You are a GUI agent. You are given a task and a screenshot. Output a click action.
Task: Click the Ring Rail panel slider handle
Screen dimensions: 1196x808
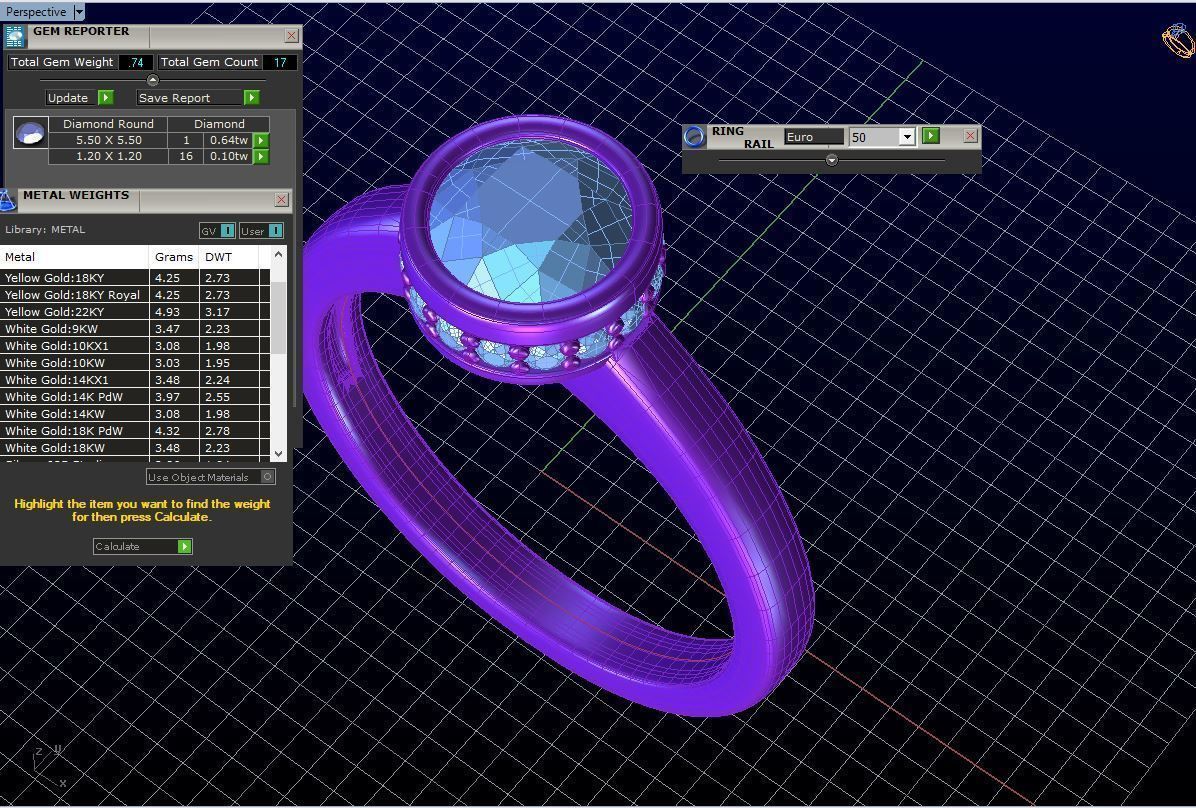click(832, 159)
